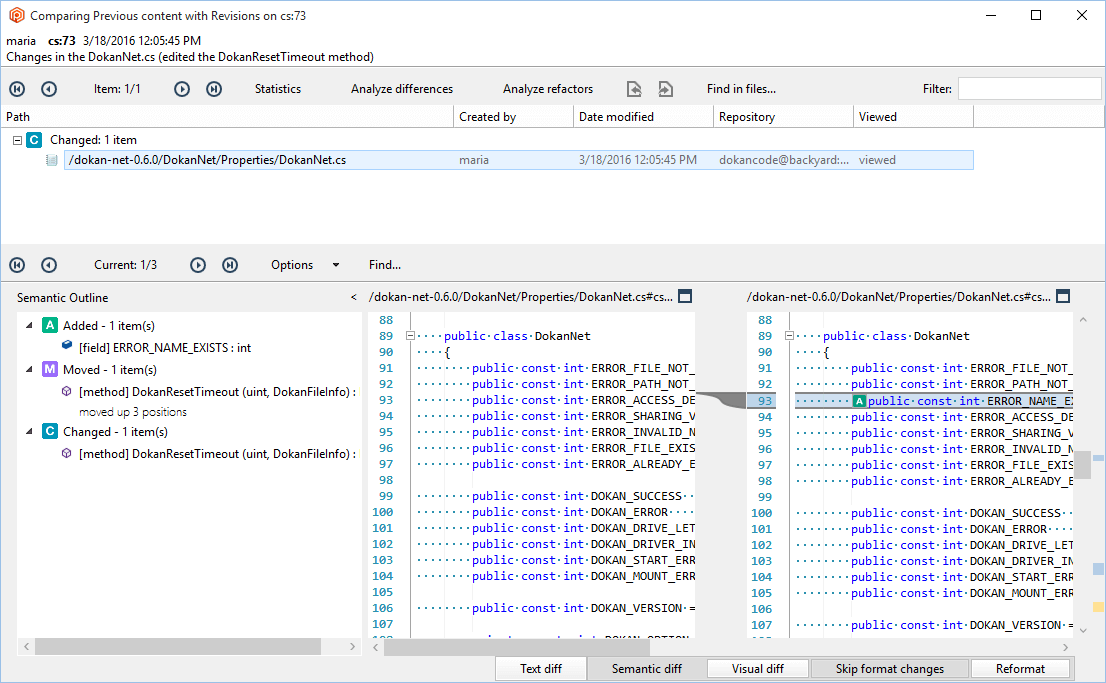
Task: Maximize the right diff pane
Action: pyautogui.click(x=1062, y=295)
